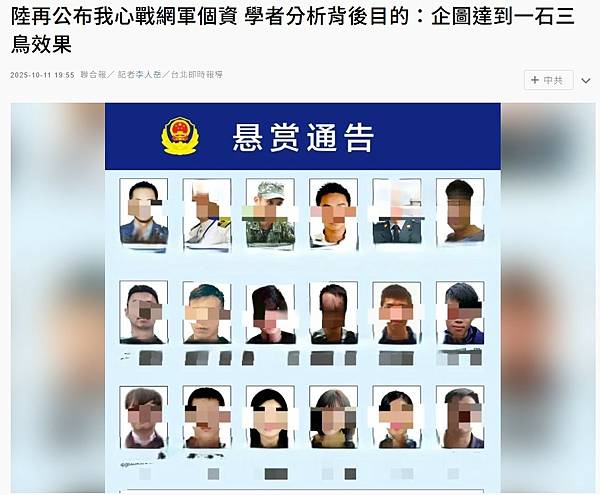Viewport: 600px width, 495px height.
Task: Open the 聯合報 source link
Action: pyautogui.click(x=93, y=75)
